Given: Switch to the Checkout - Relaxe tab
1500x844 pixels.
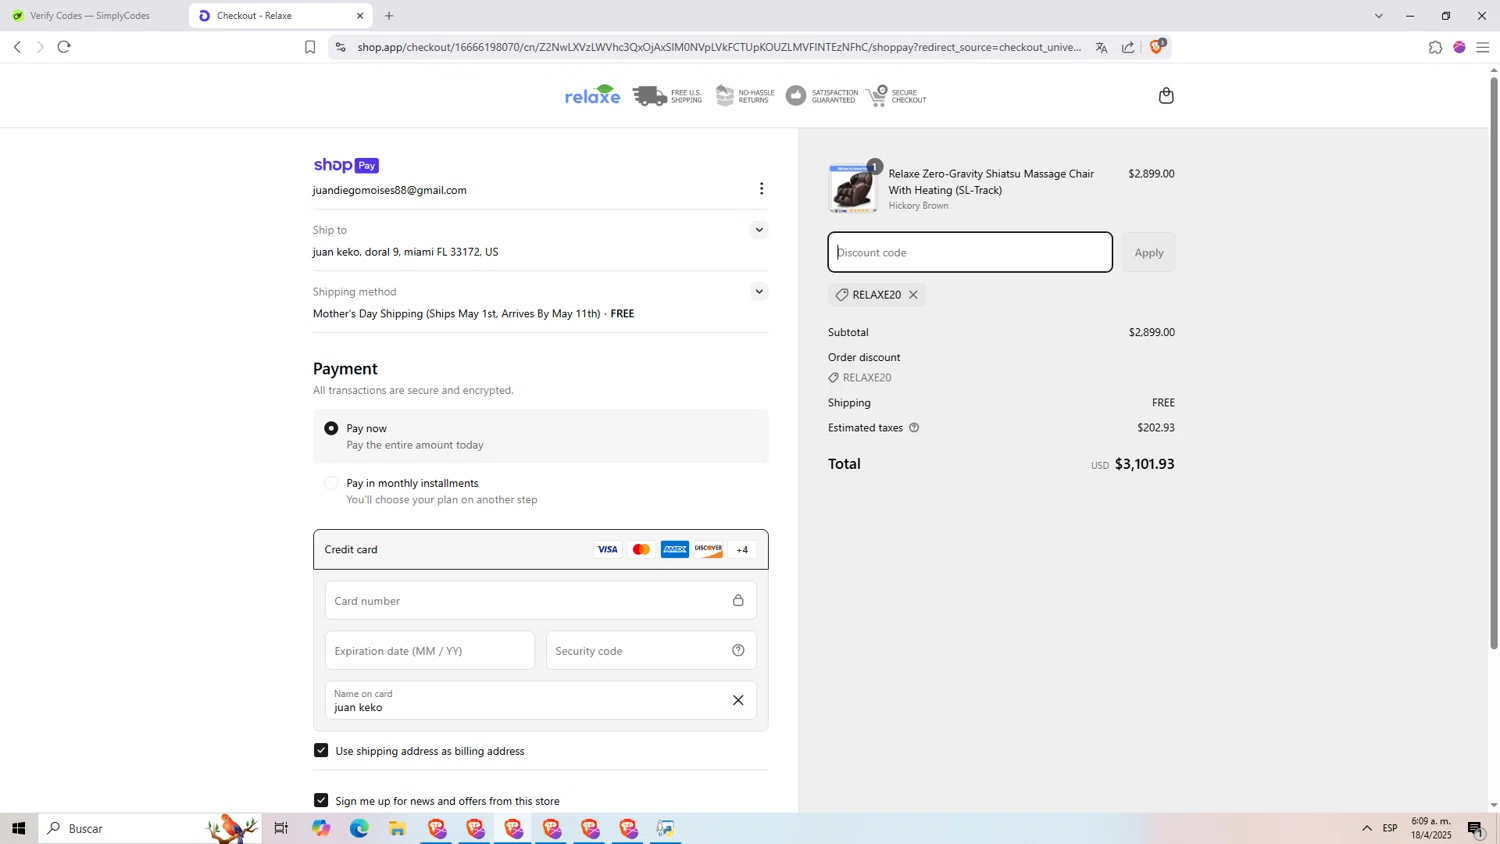Looking at the screenshot, I should [280, 16].
